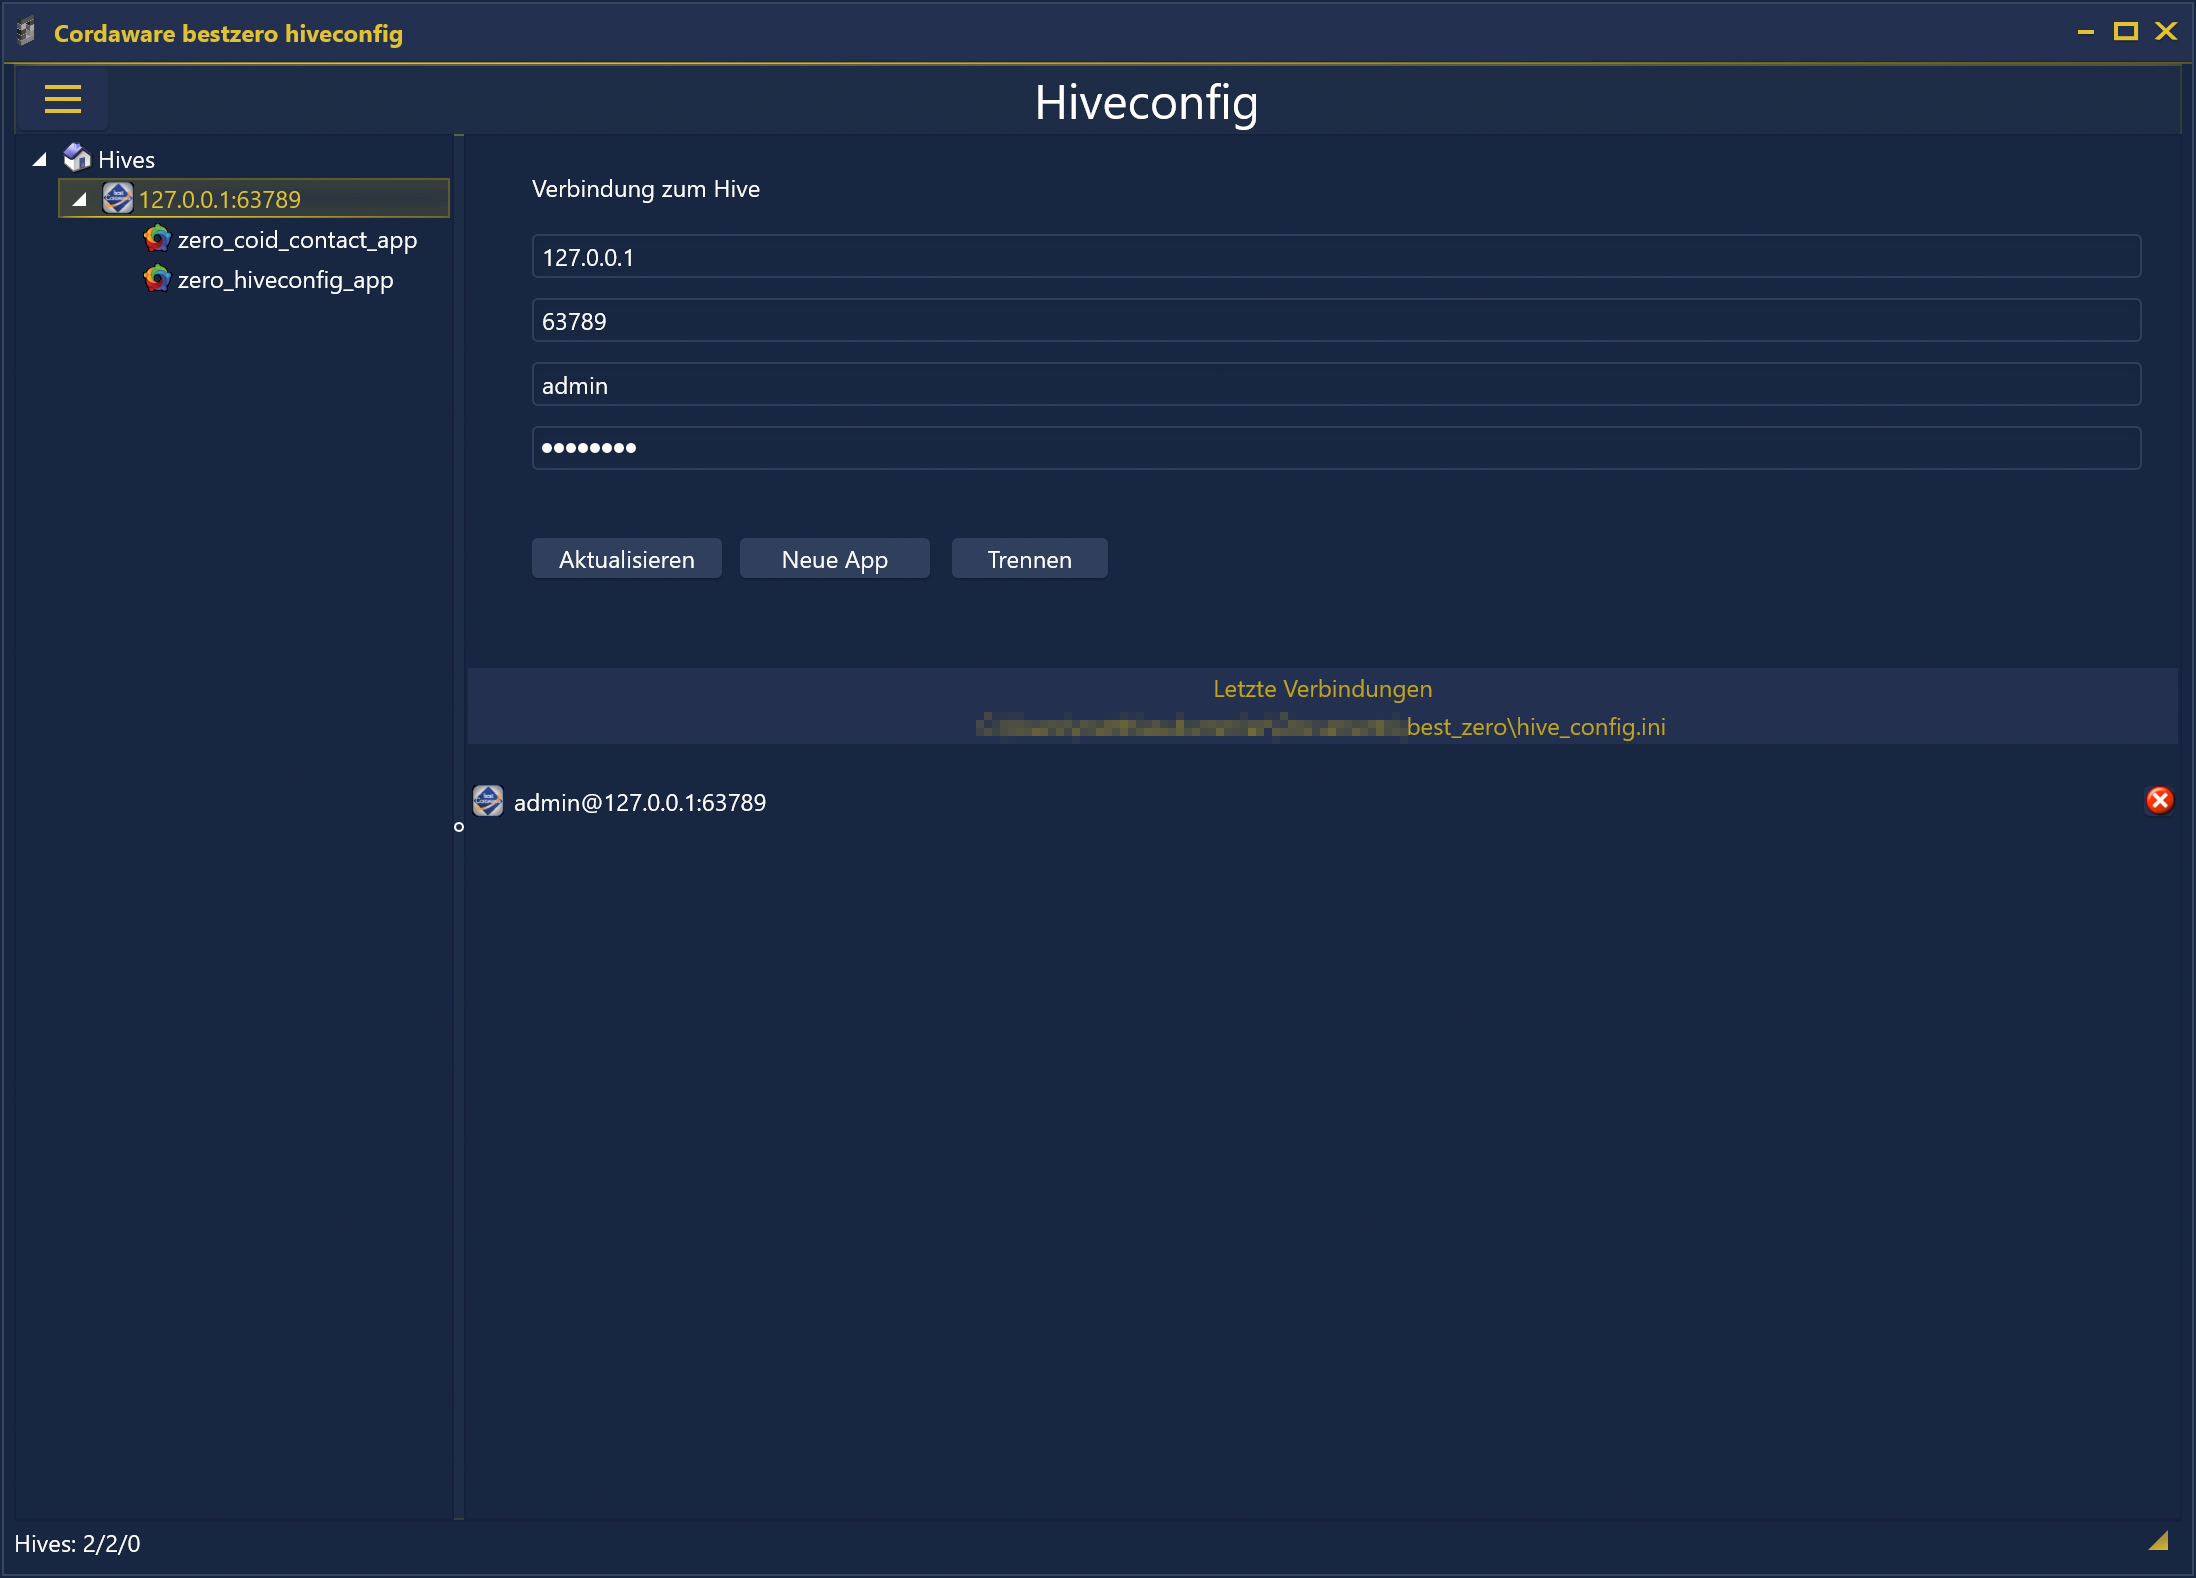Collapse the Hives tree root
Viewport: 2196px width, 1578px height.
(x=40, y=160)
